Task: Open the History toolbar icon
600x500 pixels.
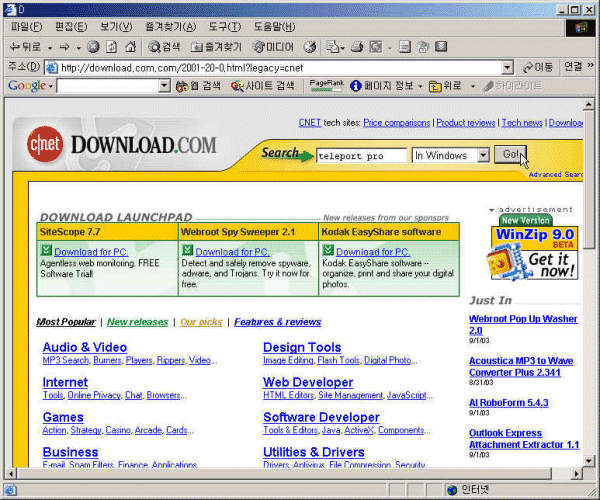Action: [x=310, y=47]
